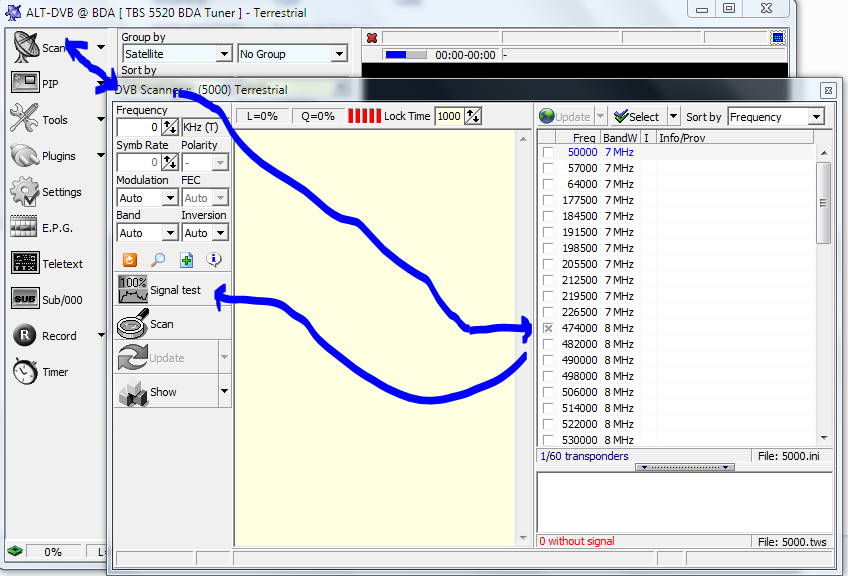Image resolution: width=848 pixels, height=576 pixels.
Task: Tick the 506000 frequency checkbox
Action: (x=547, y=392)
